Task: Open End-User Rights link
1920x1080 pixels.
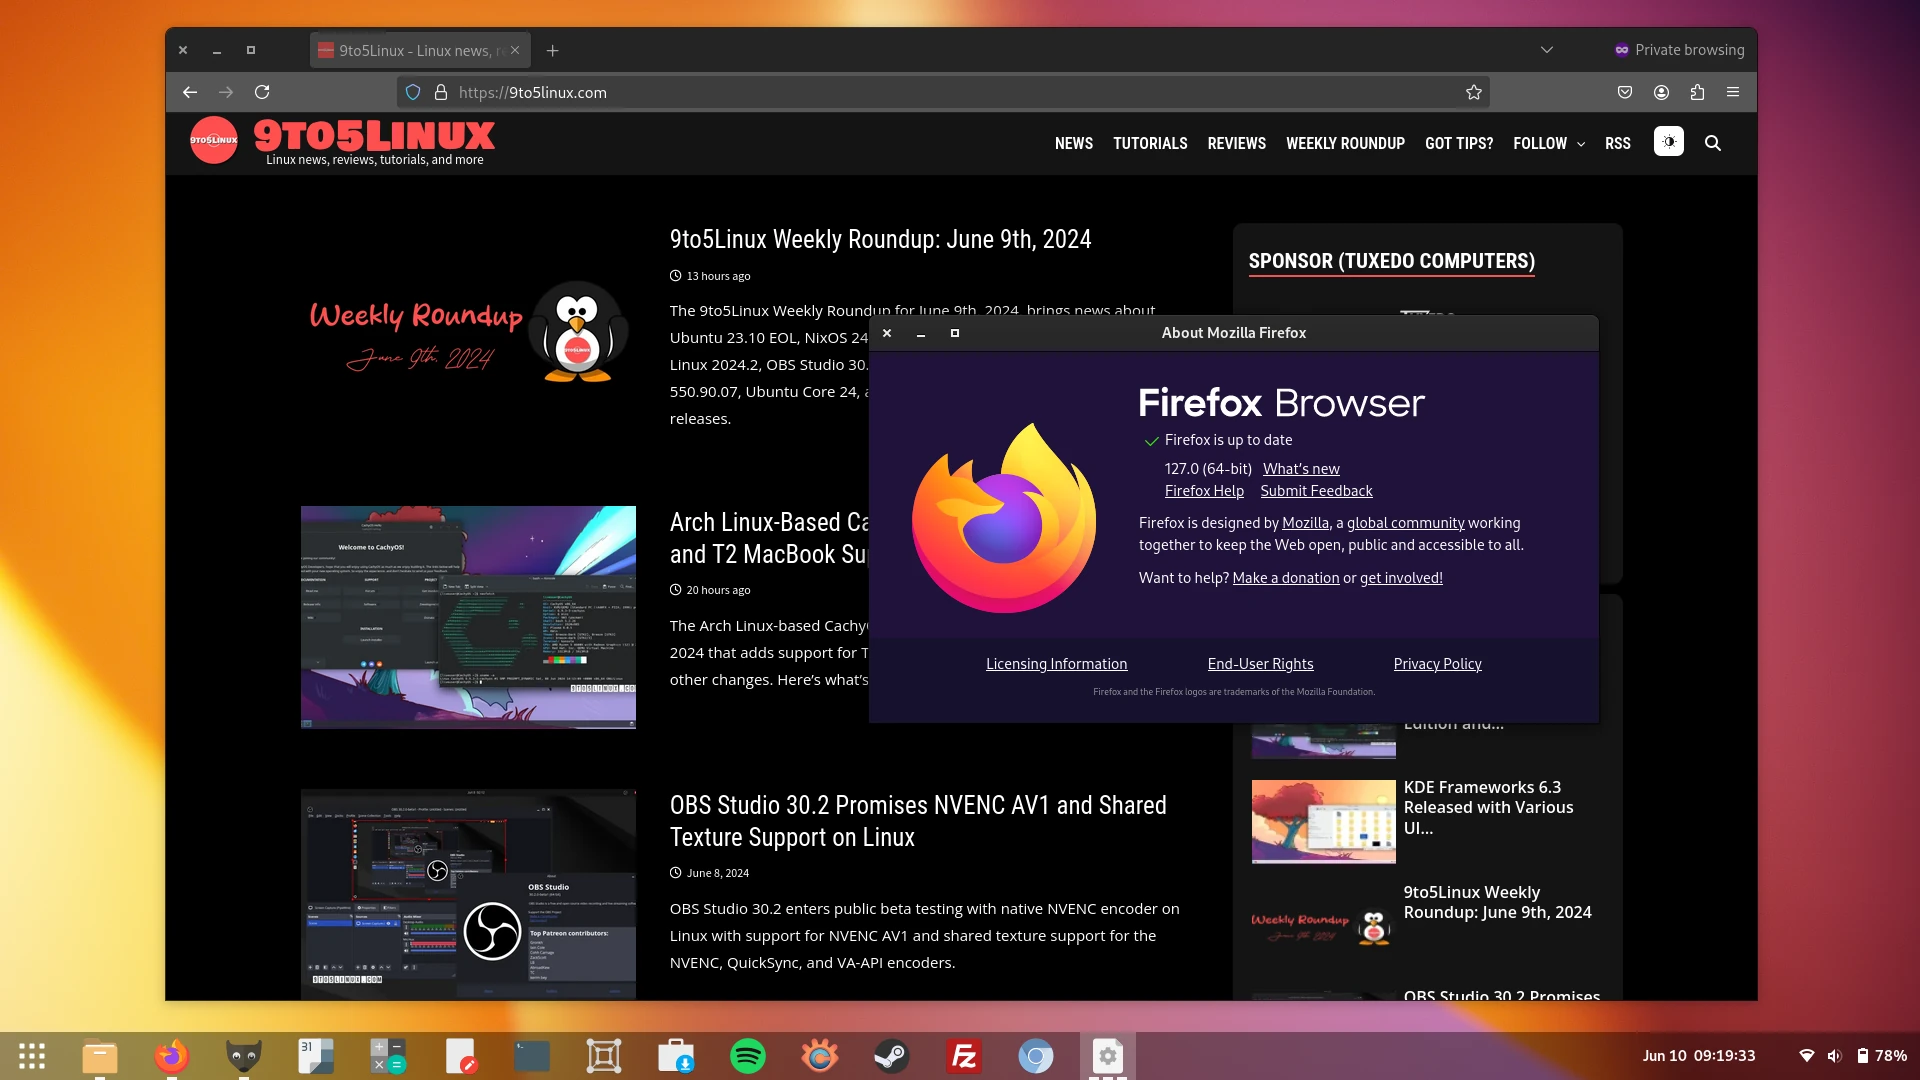Action: [x=1260, y=663]
